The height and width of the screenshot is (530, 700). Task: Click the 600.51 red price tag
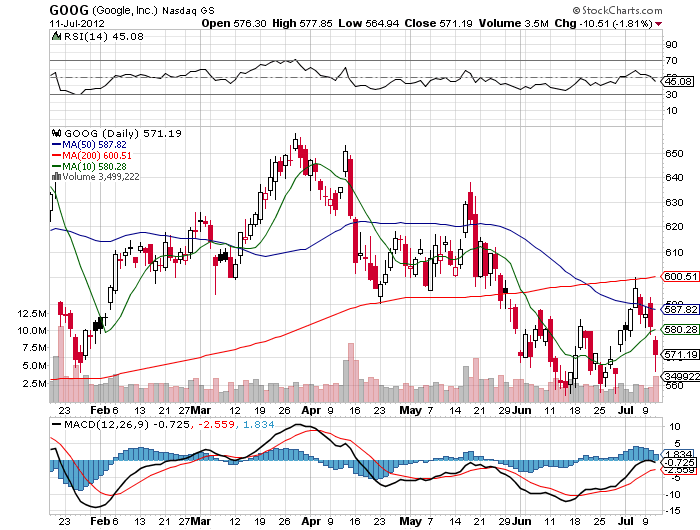tap(680, 276)
